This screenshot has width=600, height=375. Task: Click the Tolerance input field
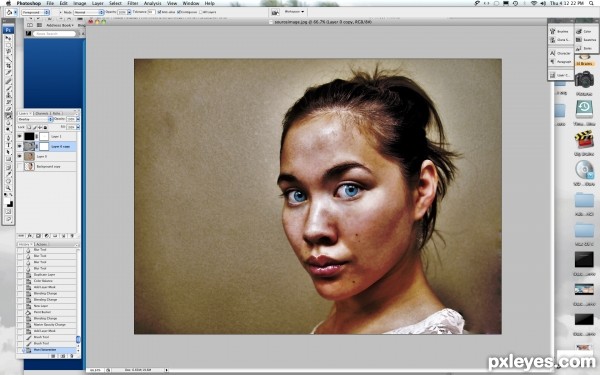tap(151, 12)
